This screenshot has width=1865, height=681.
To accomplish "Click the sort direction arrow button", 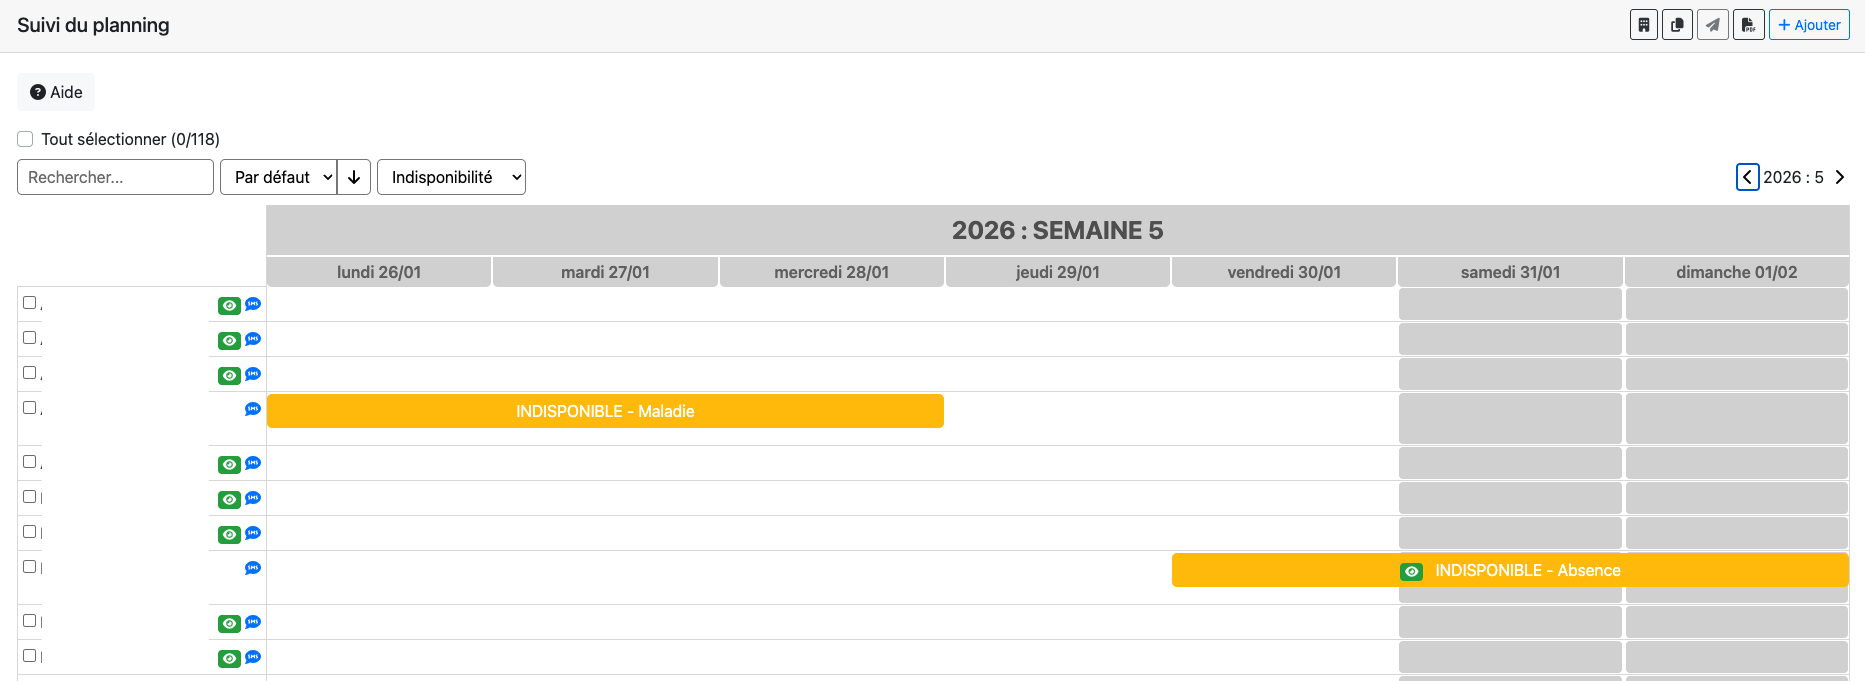I will click(x=354, y=177).
